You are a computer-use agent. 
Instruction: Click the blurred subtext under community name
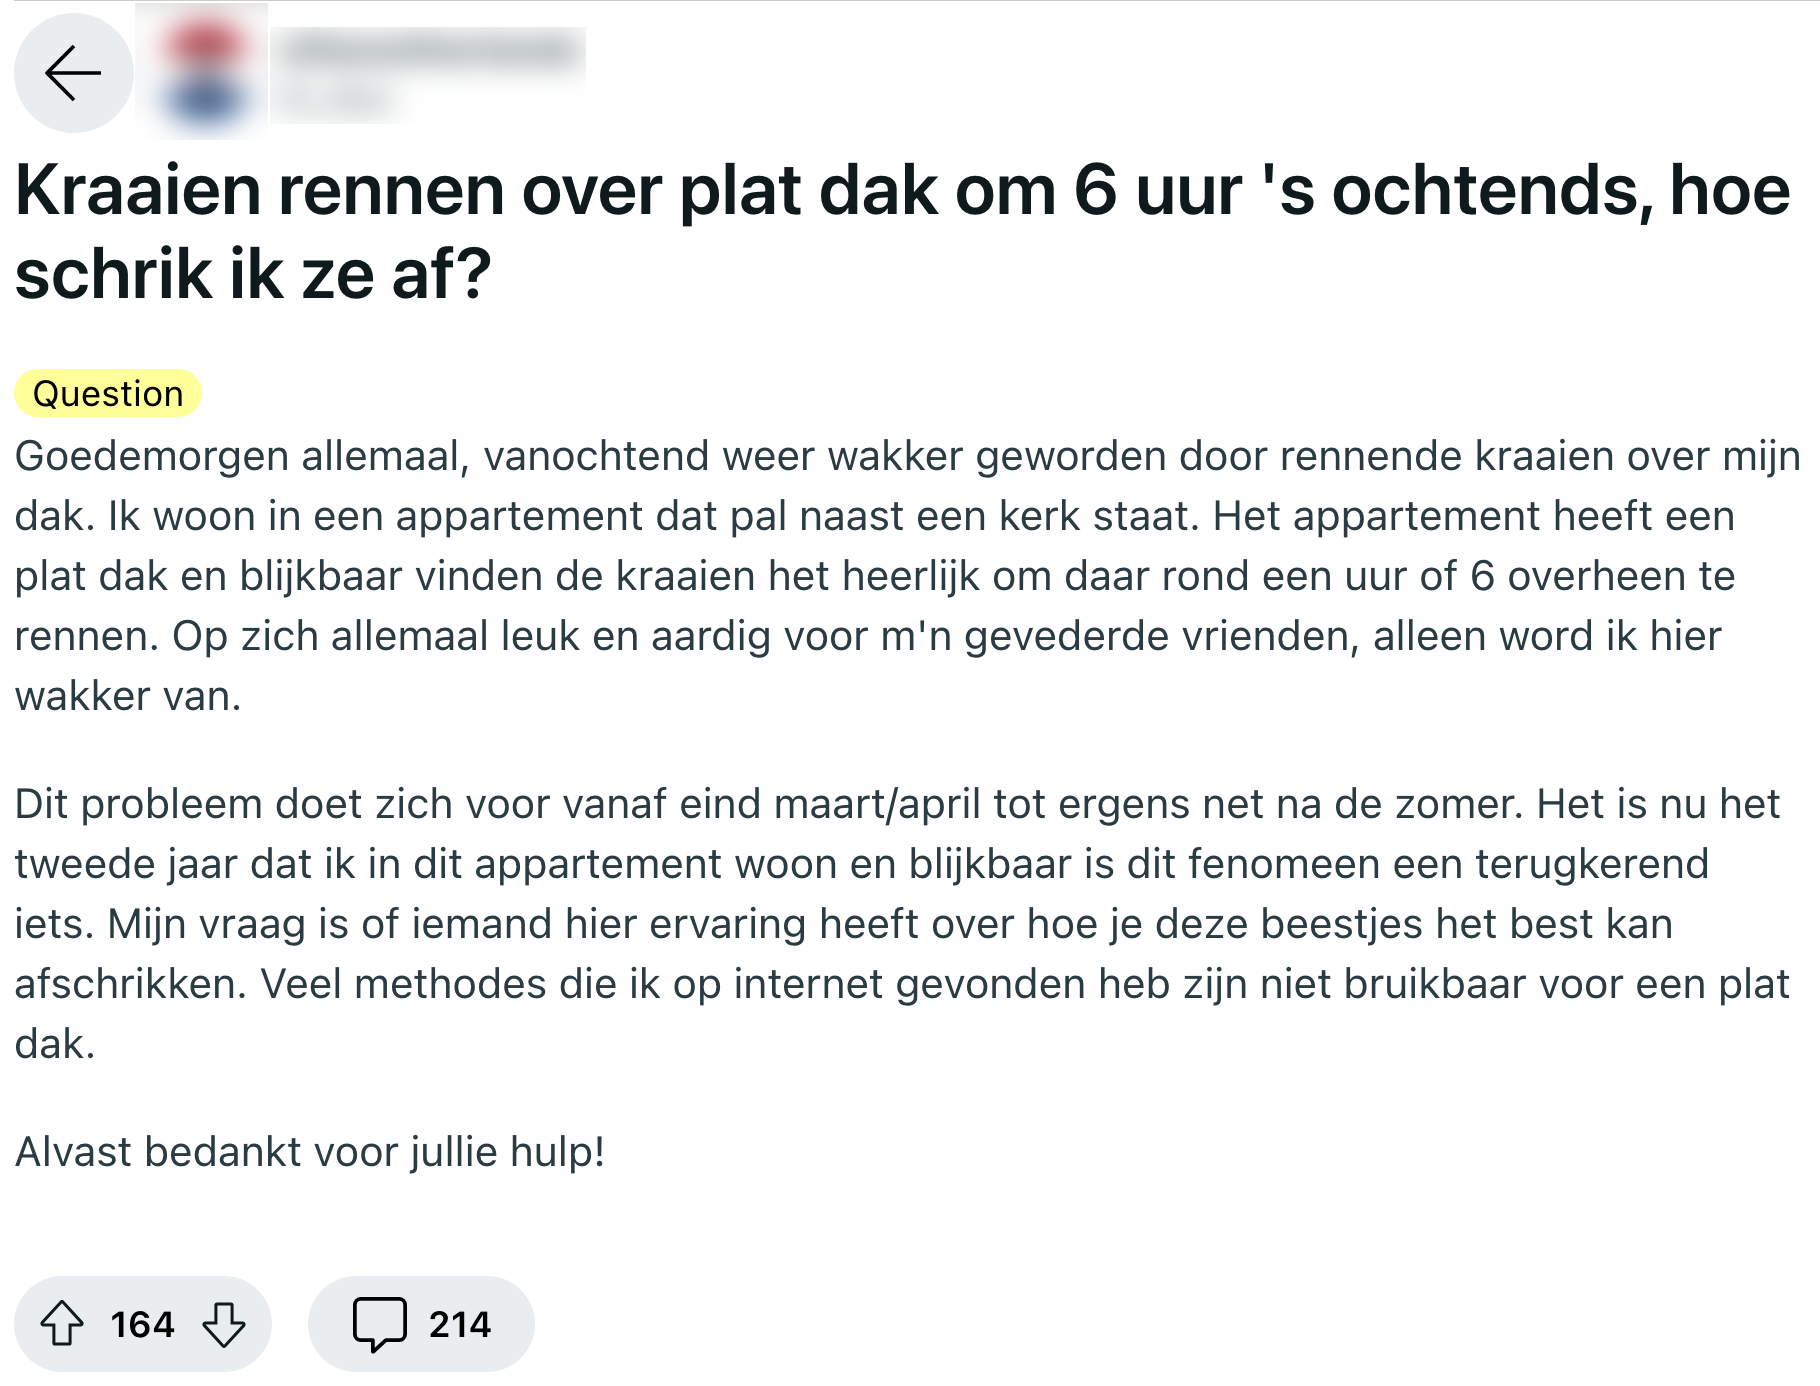335,100
